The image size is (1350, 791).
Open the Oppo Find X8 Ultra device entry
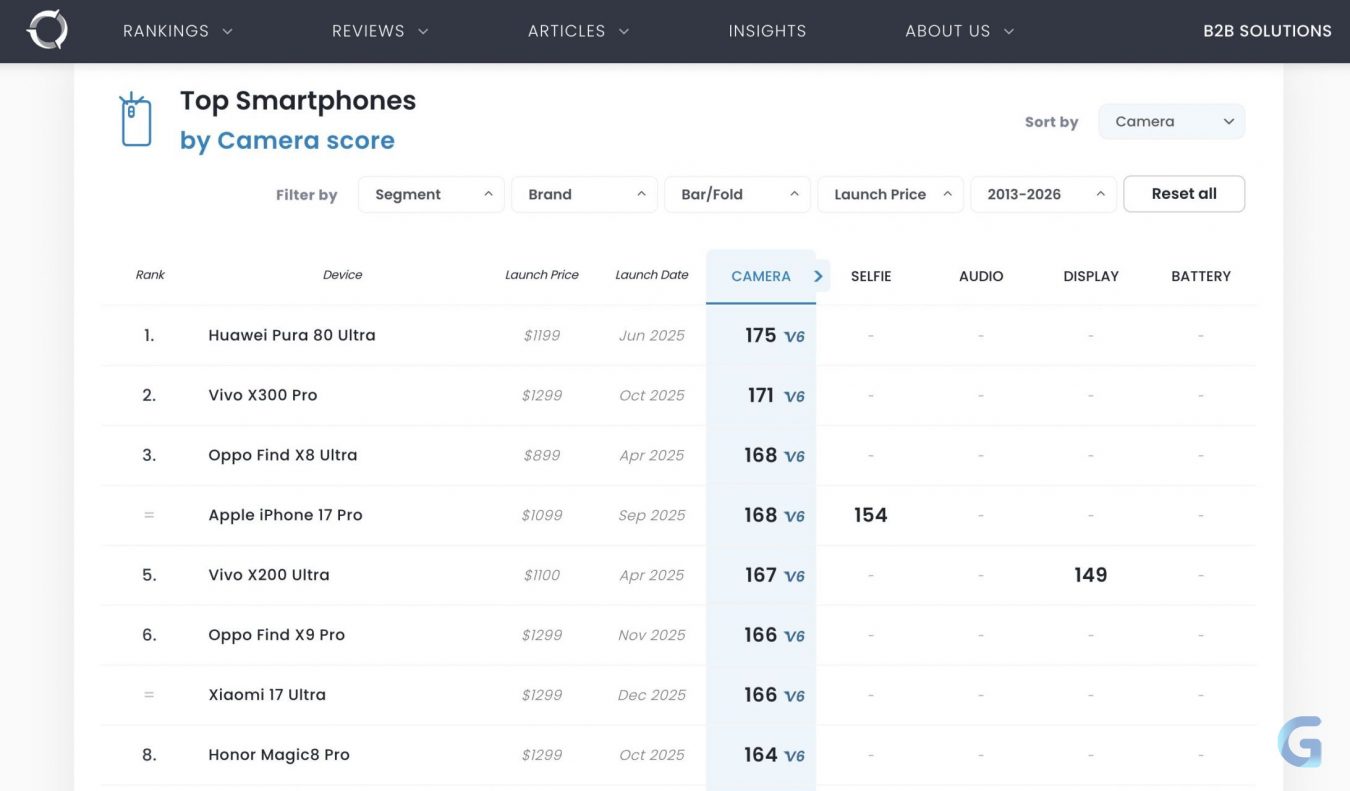(x=282, y=455)
